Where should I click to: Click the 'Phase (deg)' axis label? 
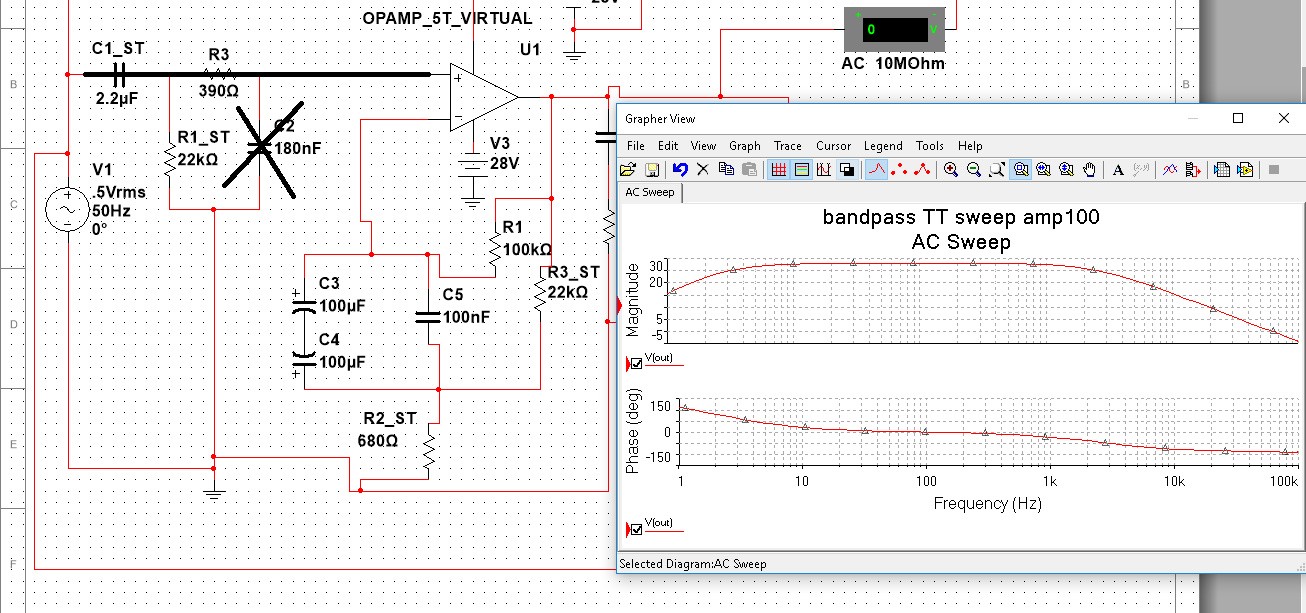632,431
